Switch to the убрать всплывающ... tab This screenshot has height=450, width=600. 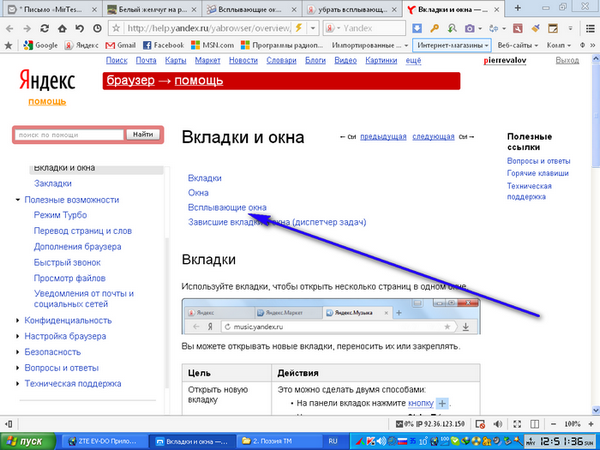(x=352, y=9)
